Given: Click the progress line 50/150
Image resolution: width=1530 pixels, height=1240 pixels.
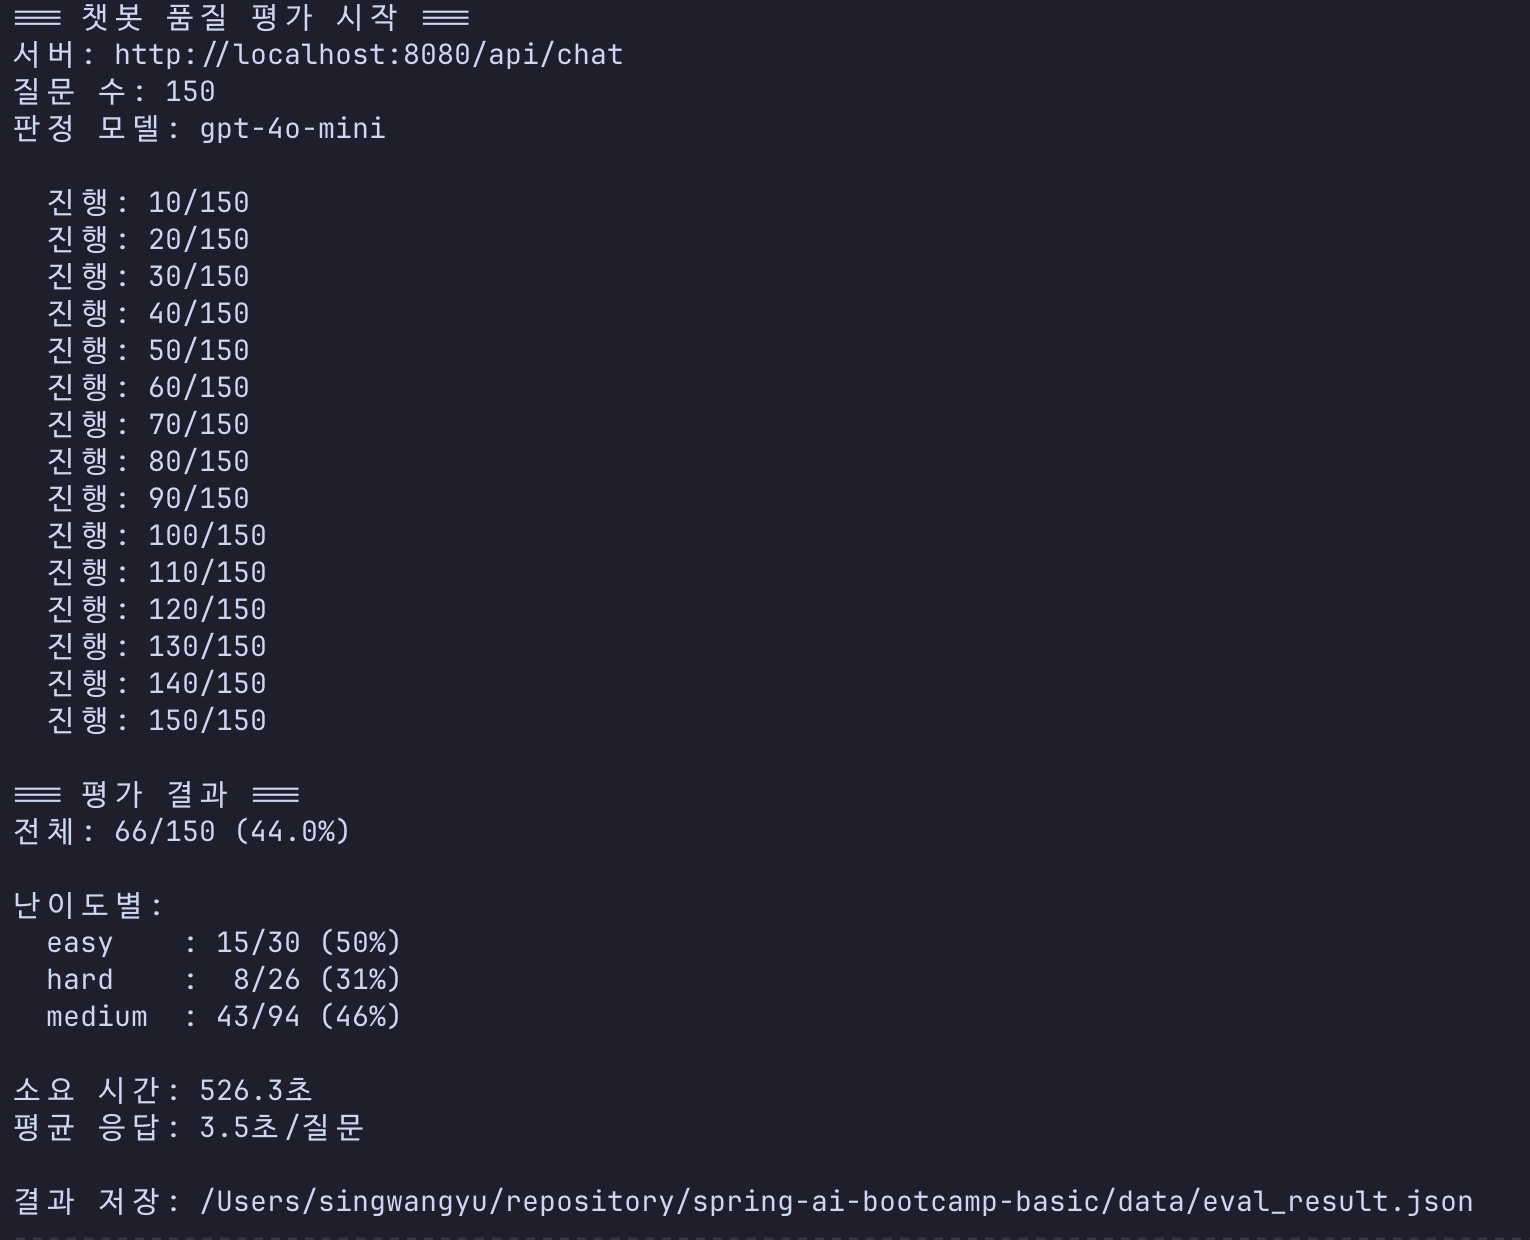Looking at the screenshot, I should pos(148,351).
